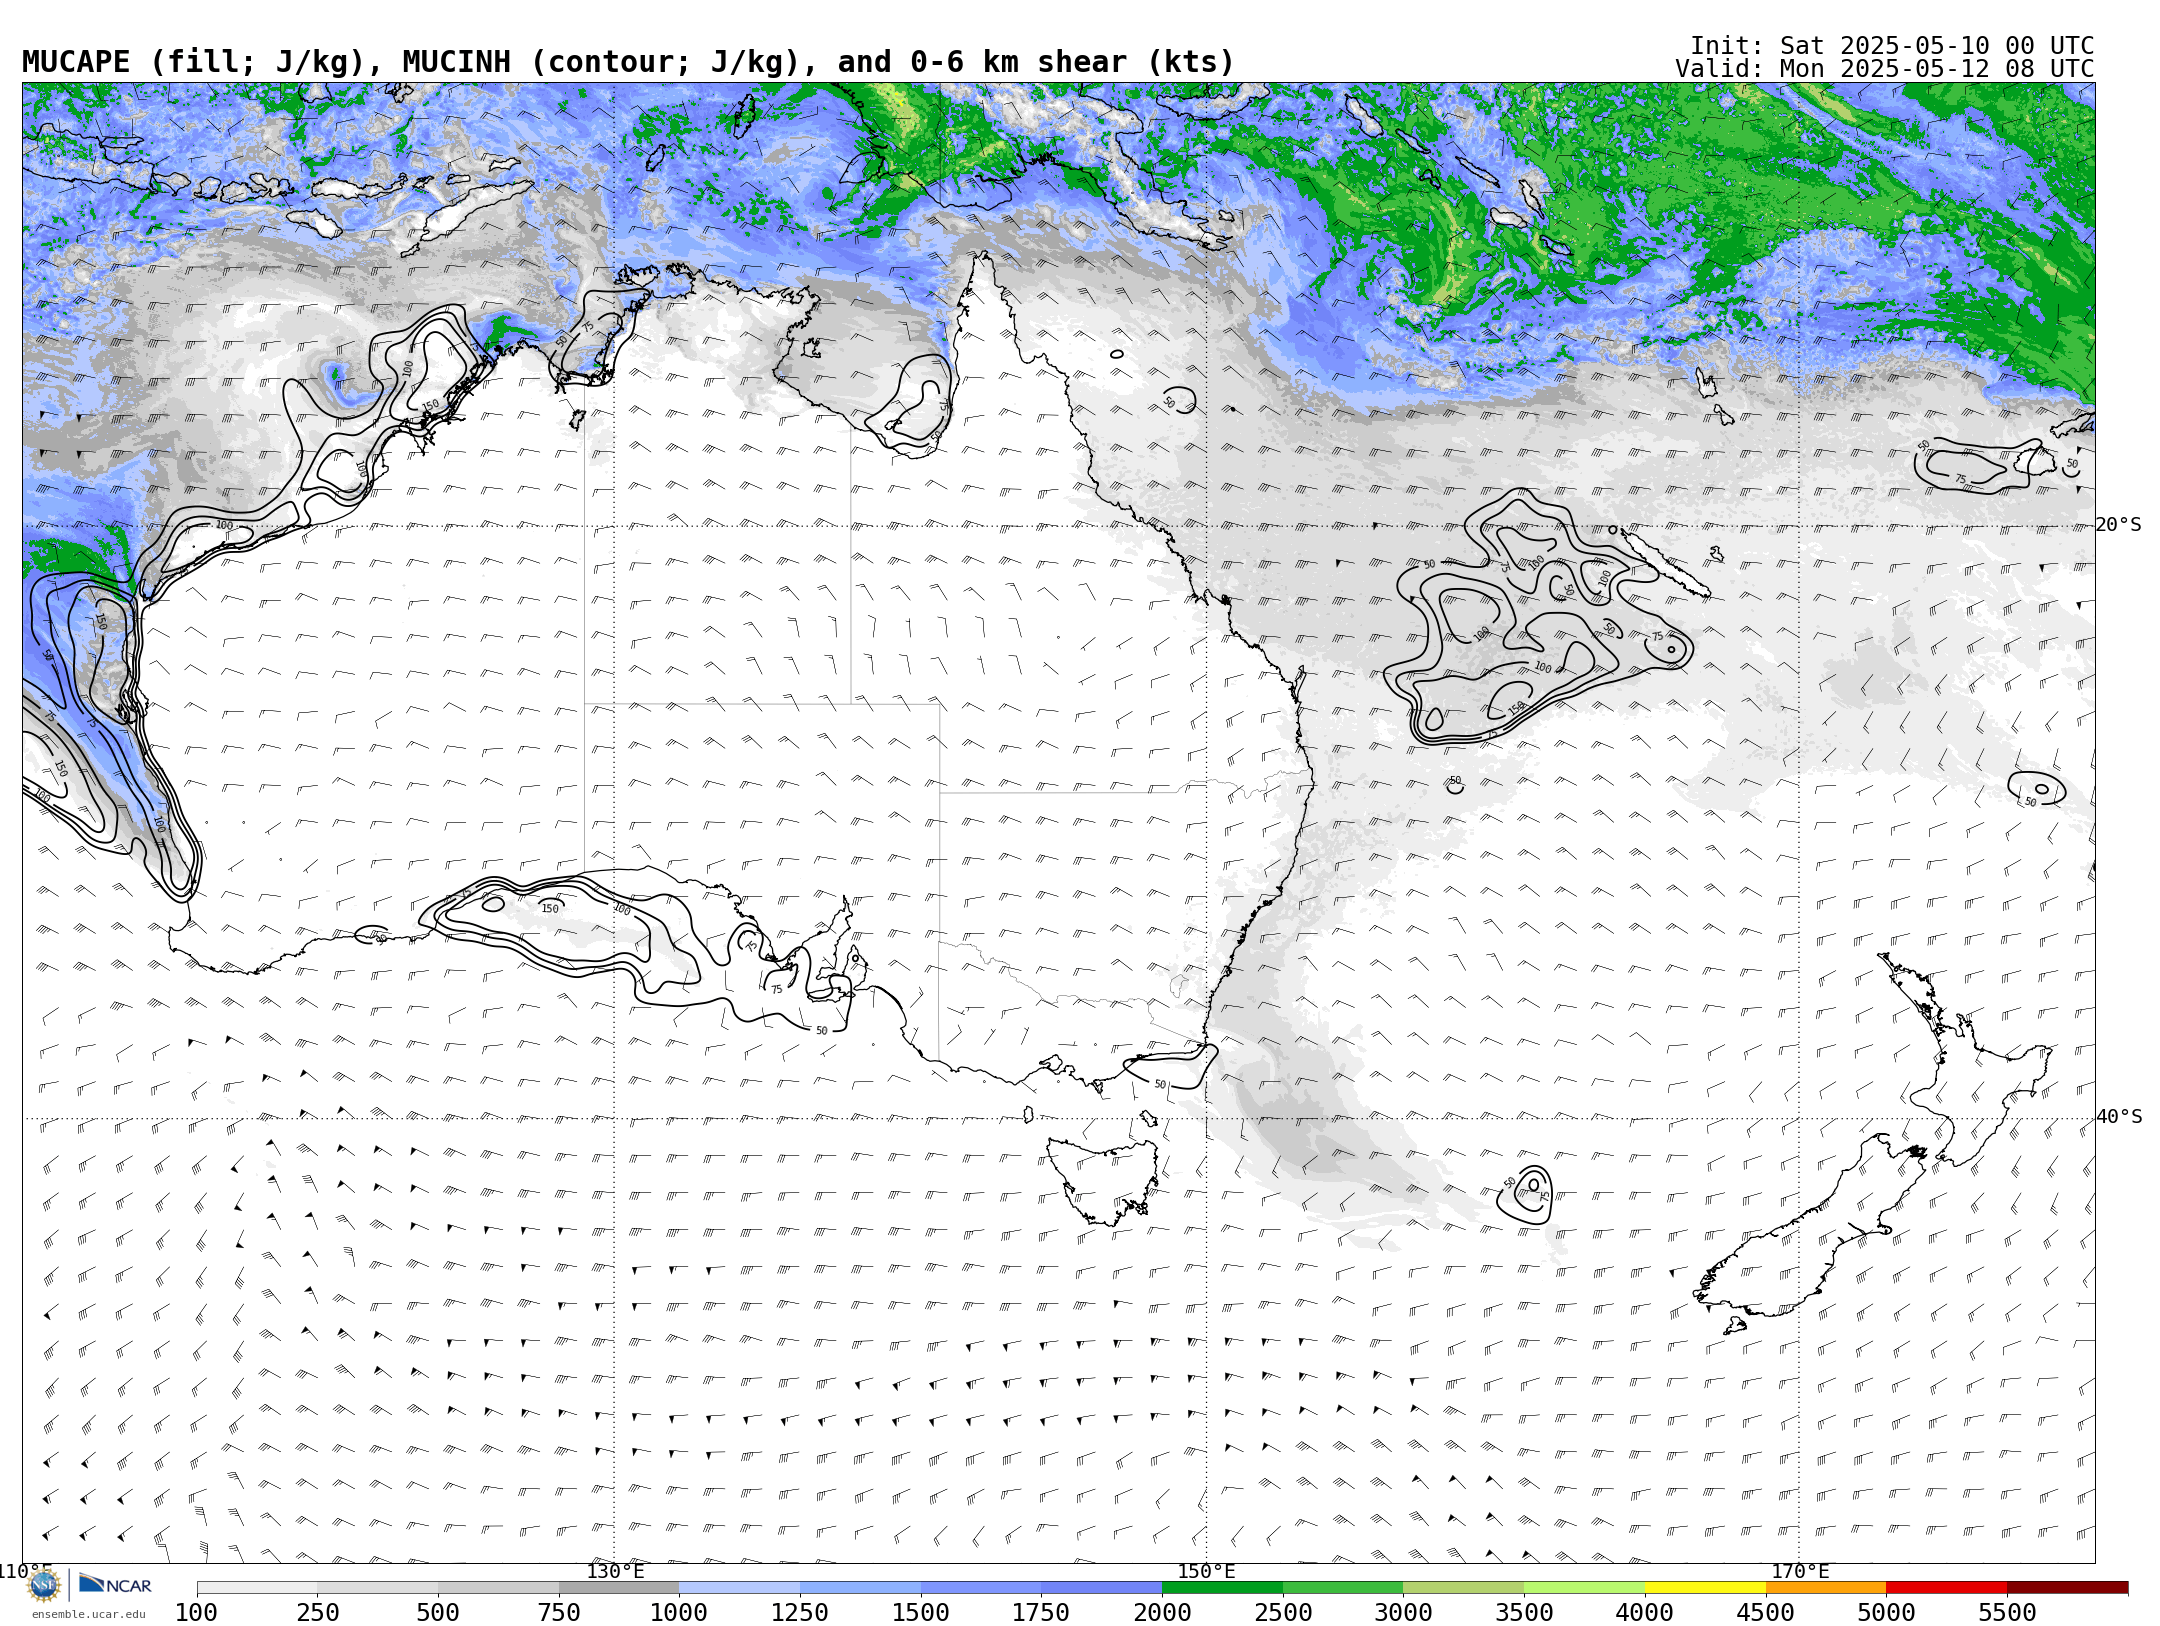Pick the dark gray 750–1000 colorbar swatch
This screenshot has height=1626, width=2160.
click(619, 1588)
